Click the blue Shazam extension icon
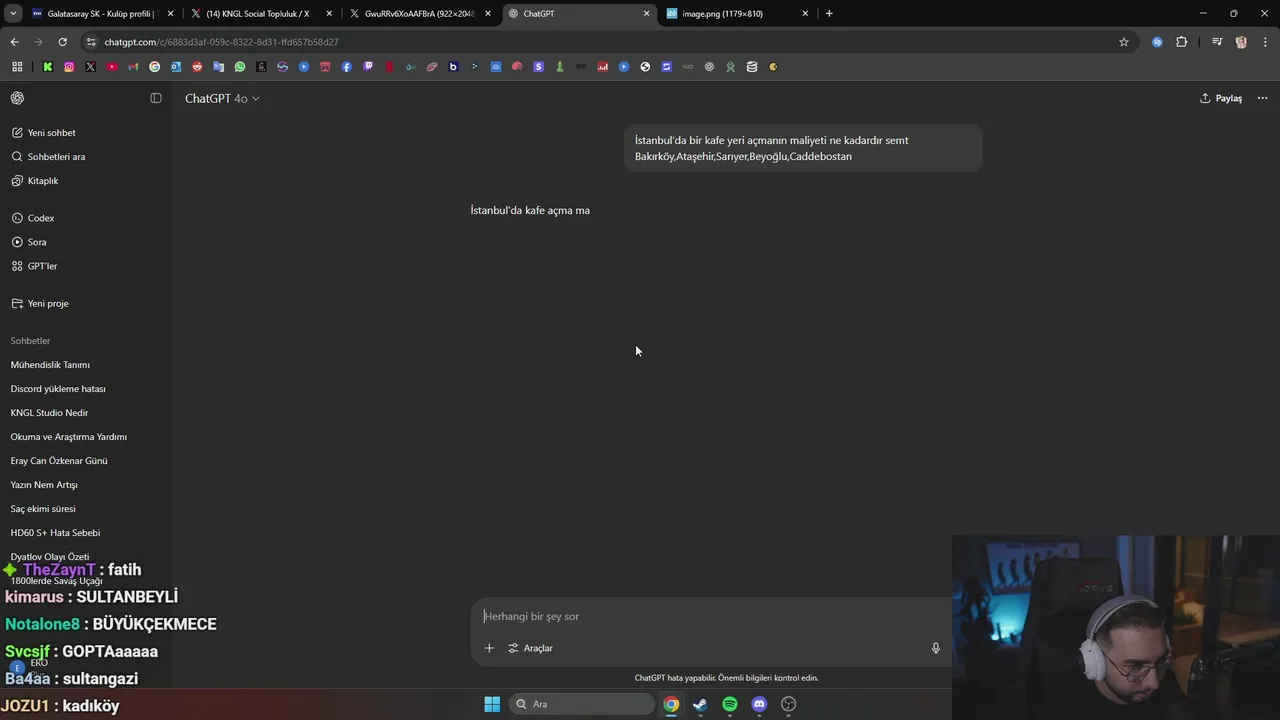The height and width of the screenshot is (720, 1280). pyautogui.click(x=1157, y=42)
